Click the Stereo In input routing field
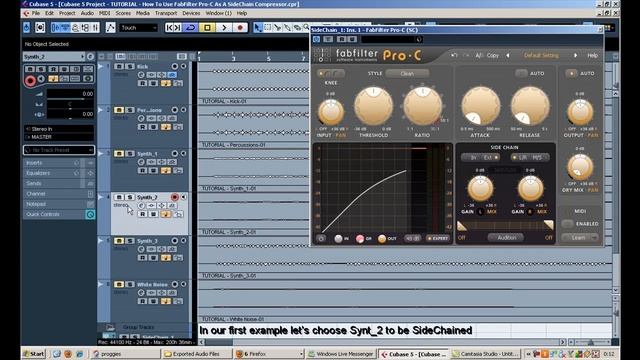640x360 pixels. (59, 129)
